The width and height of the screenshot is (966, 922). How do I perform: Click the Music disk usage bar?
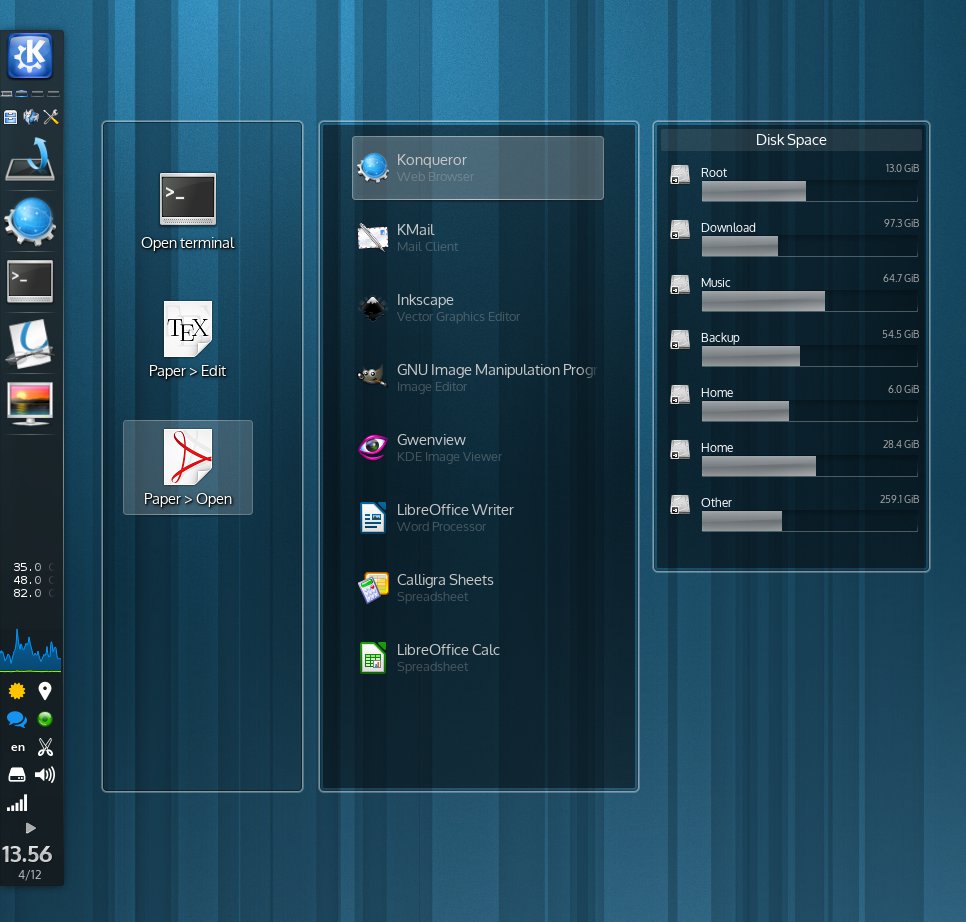(x=810, y=301)
